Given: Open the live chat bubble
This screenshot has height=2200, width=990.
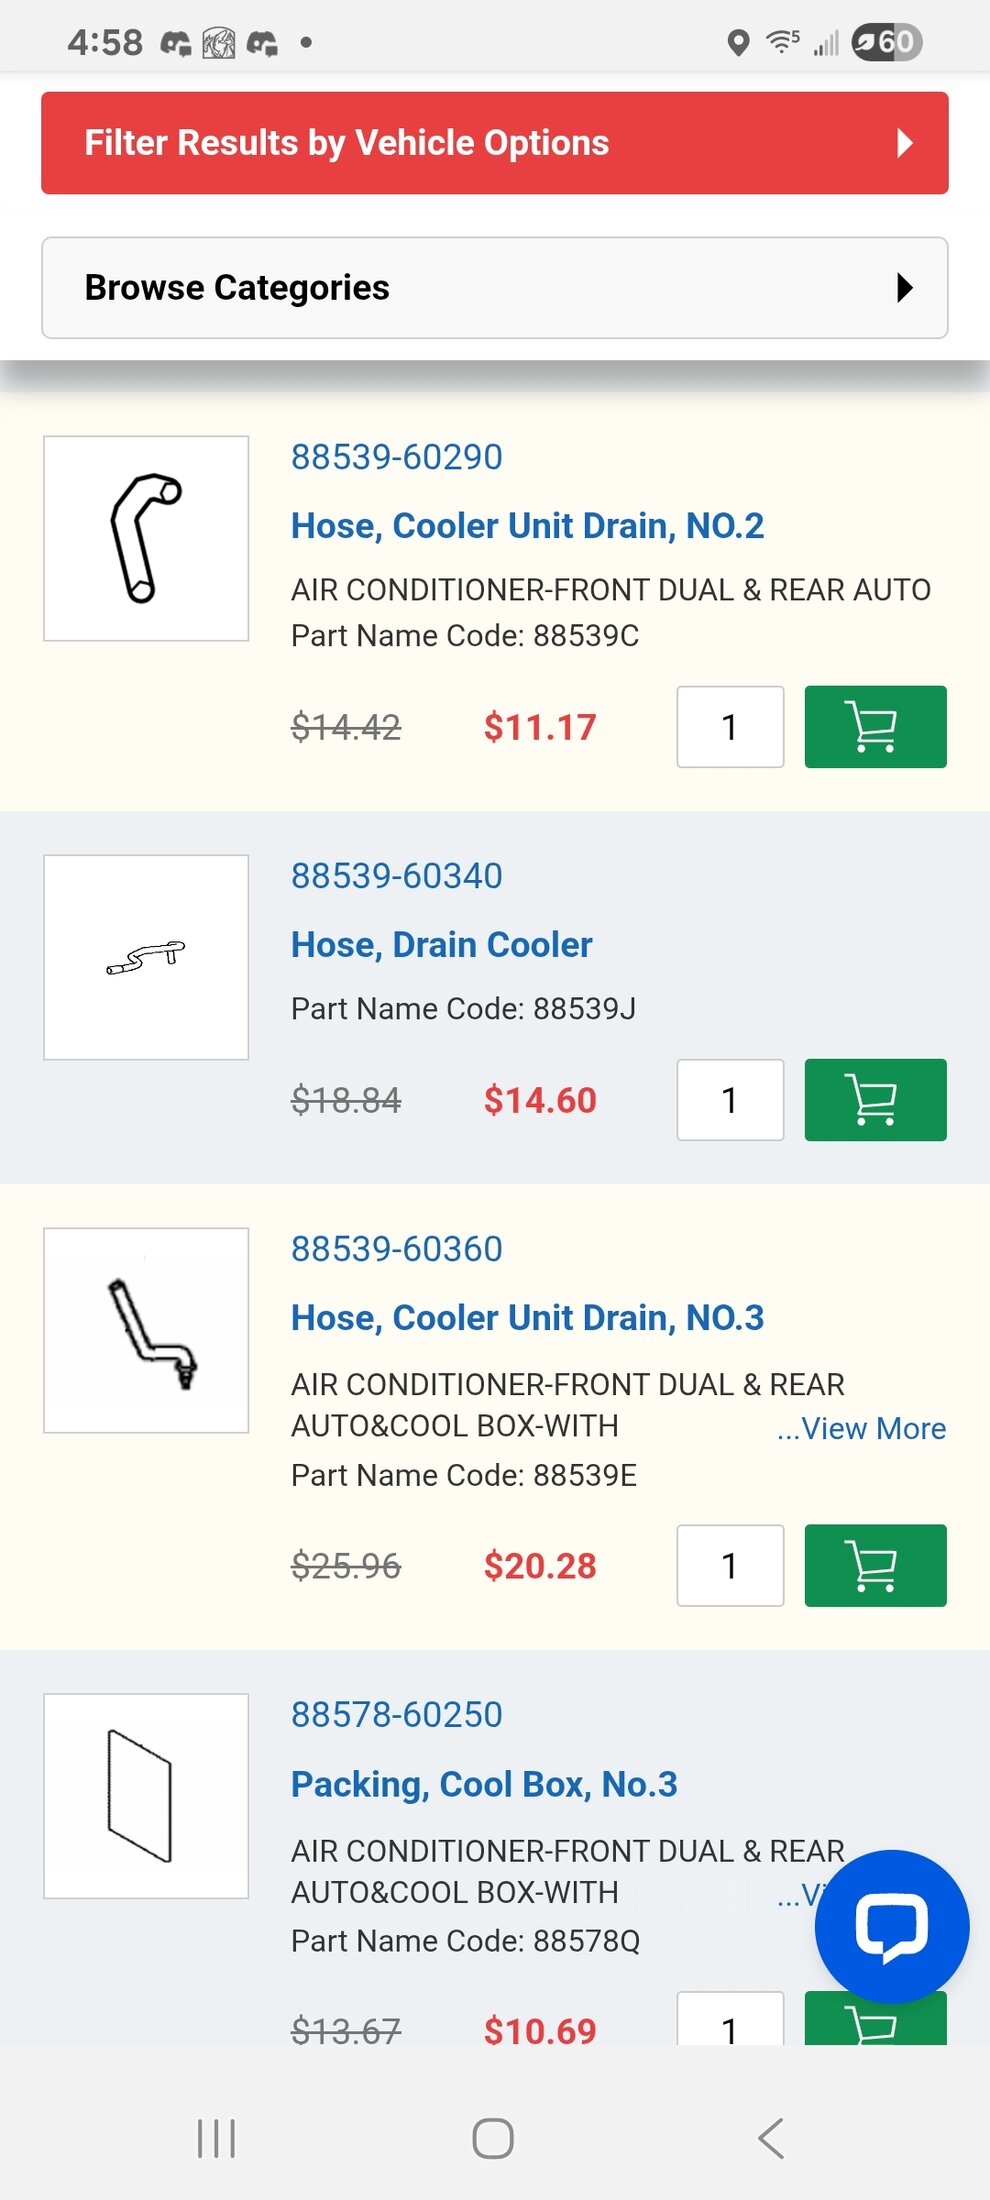Looking at the screenshot, I should pyautogui.click(x=892, y=1927).
